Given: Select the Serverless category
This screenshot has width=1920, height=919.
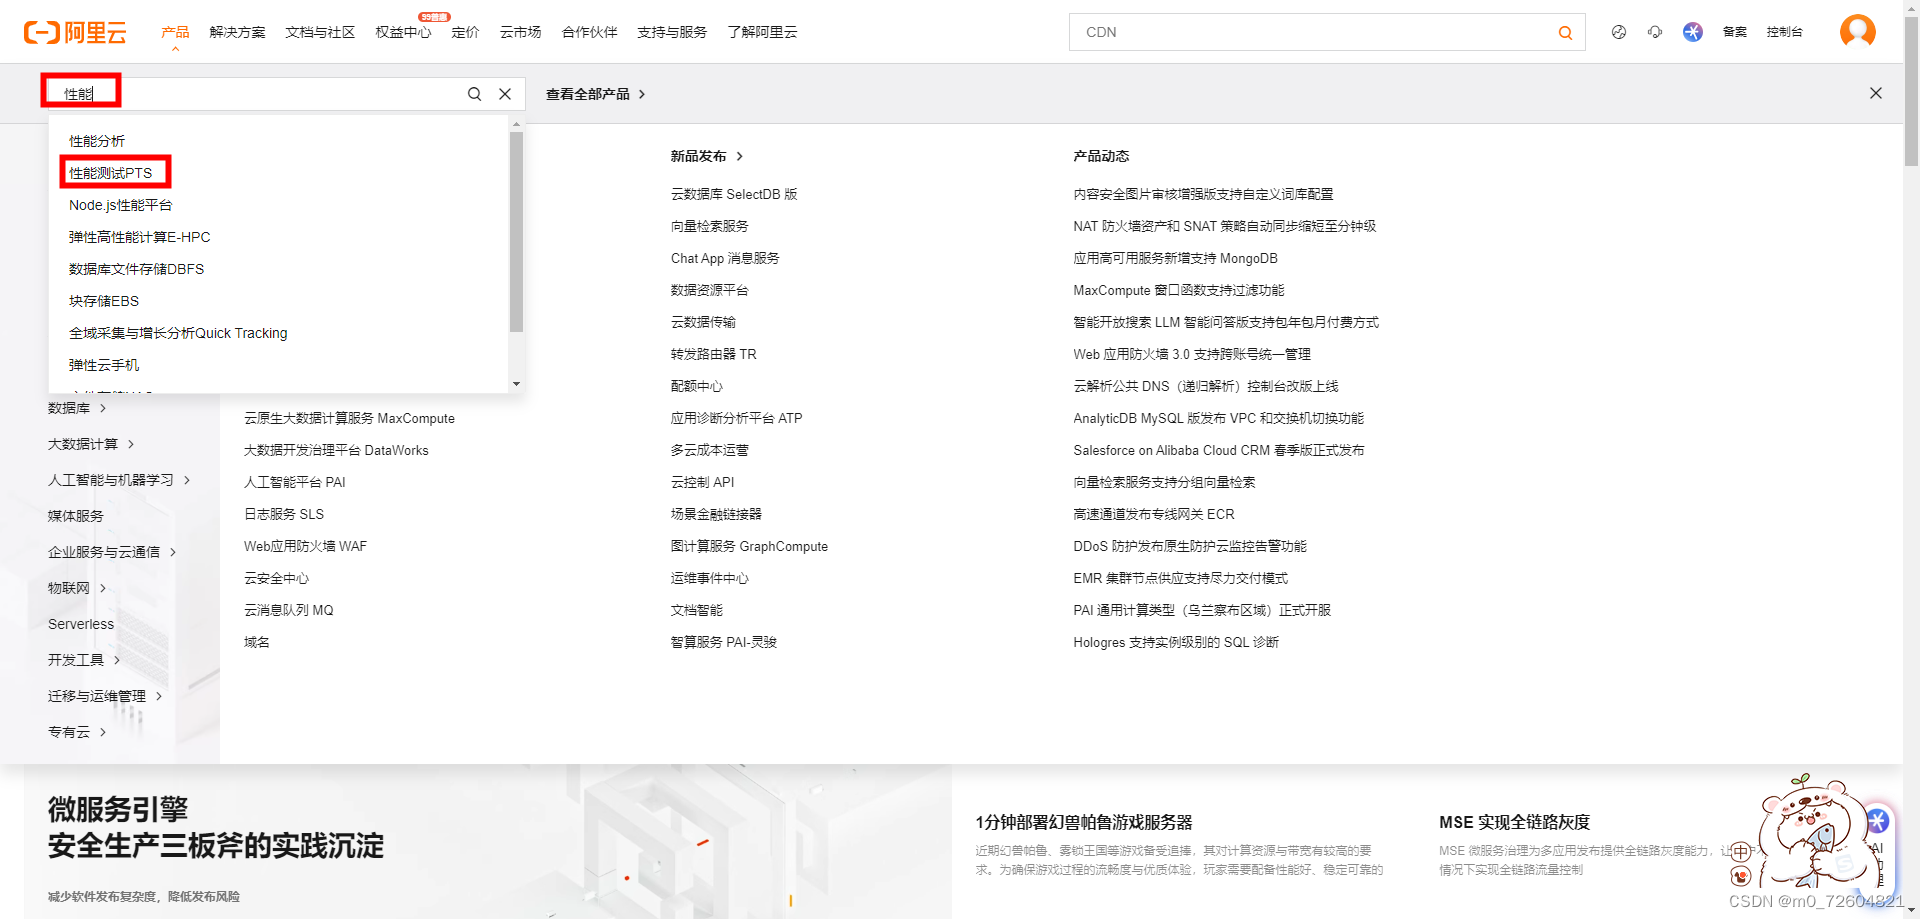Looking at the screenshot, I should (81, 624).
